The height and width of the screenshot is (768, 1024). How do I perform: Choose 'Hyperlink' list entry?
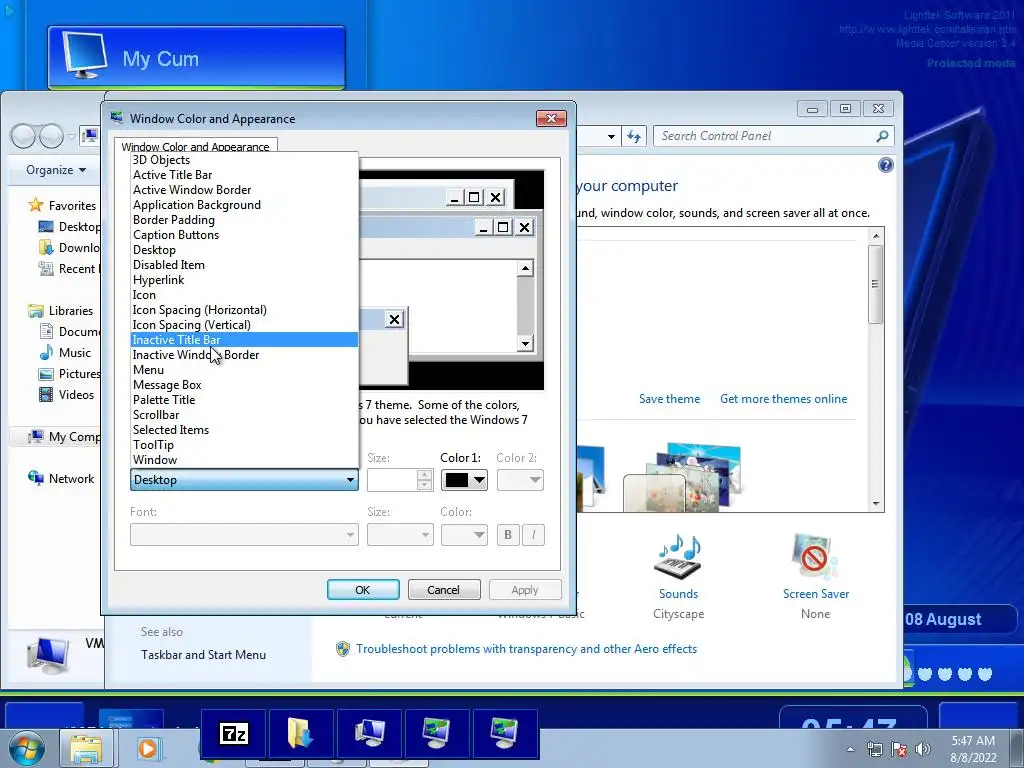(245, 280)
